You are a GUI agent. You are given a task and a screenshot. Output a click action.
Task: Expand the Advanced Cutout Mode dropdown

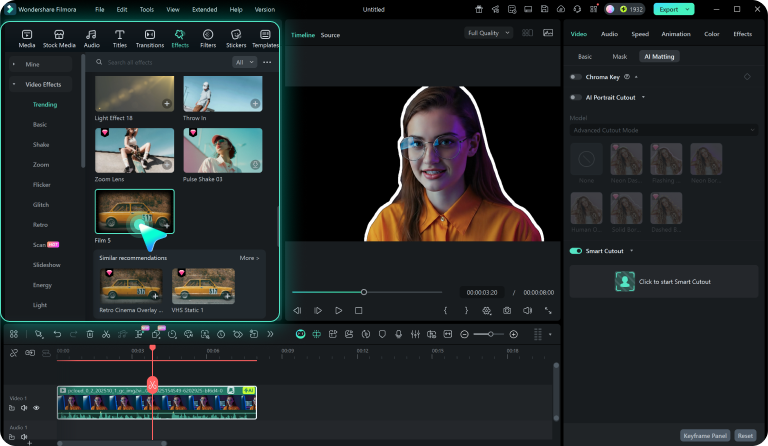[664, 130]
